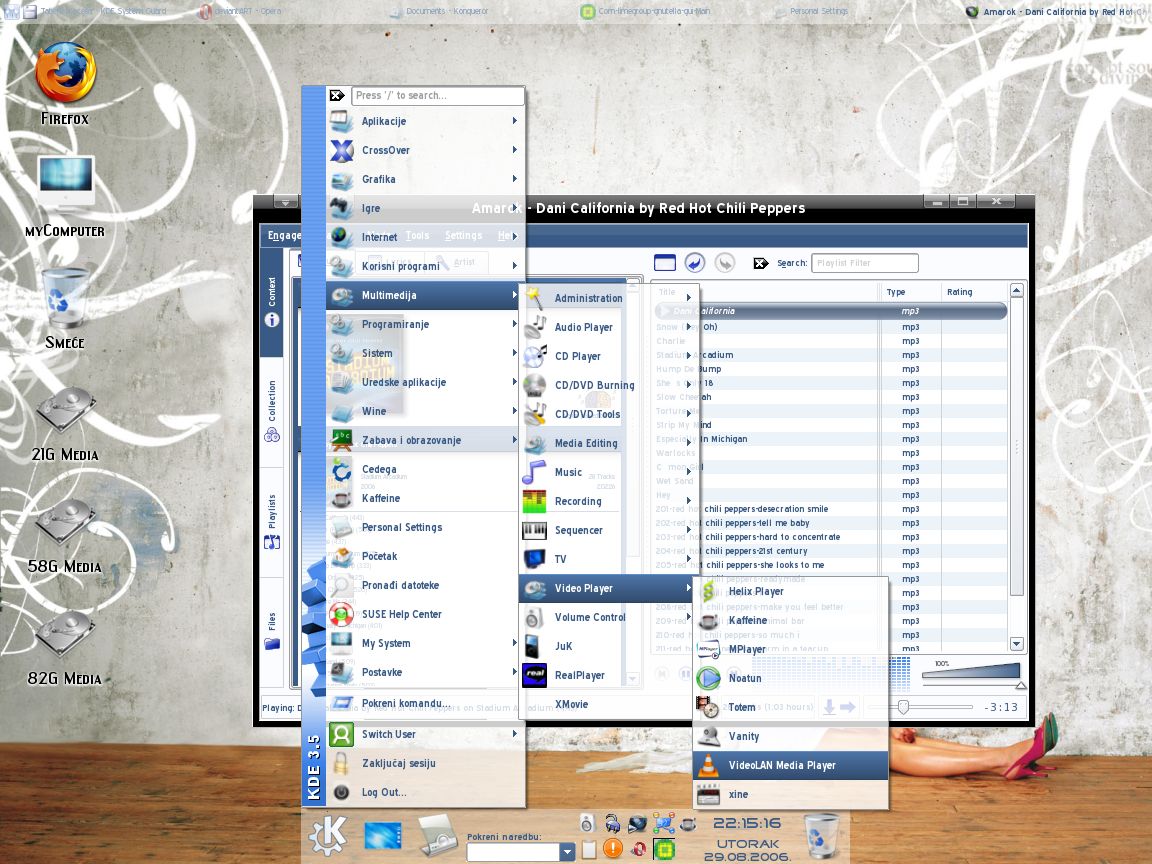Image resolution: width=1152 pixels, height=864 pixels.
Task: Open Vanity from Video Player submenu
Action: pos(791,736)
